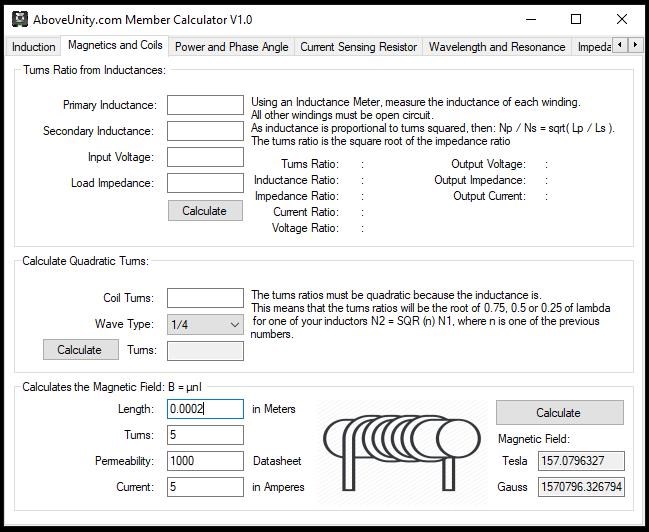This screenshot has height=532, width=649.
Task: Click the 'Impedance Ratio:' result label
Action: [297, 196]
